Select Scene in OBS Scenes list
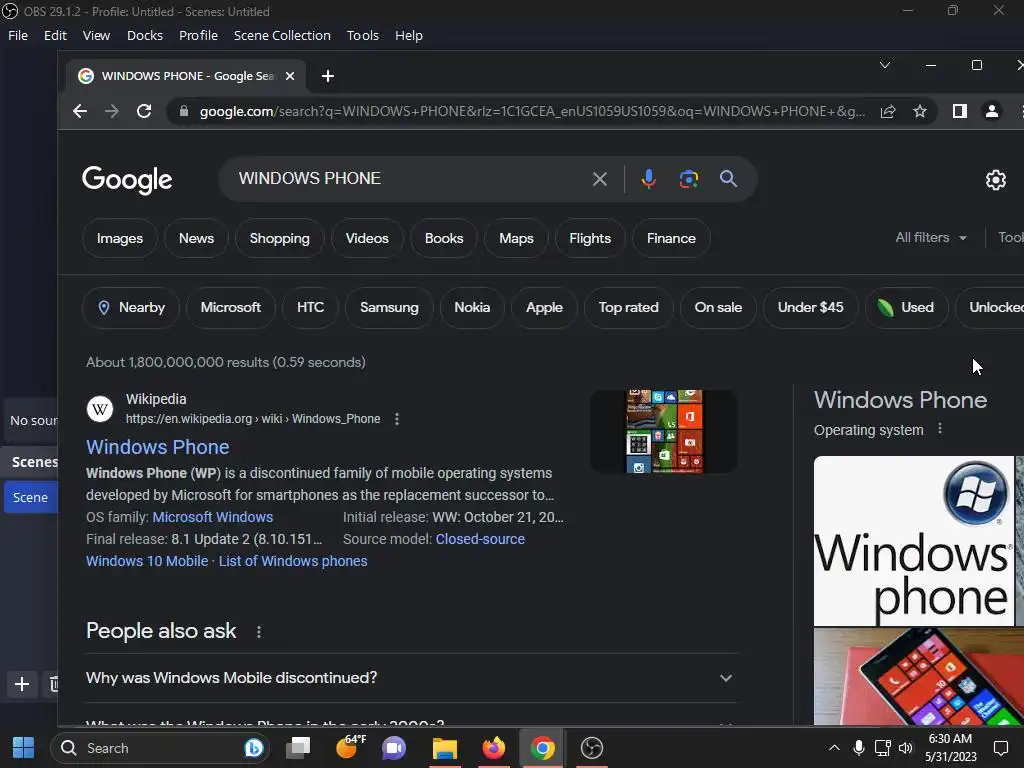Viewport: 1024px width, 768px height. point(31,498)
